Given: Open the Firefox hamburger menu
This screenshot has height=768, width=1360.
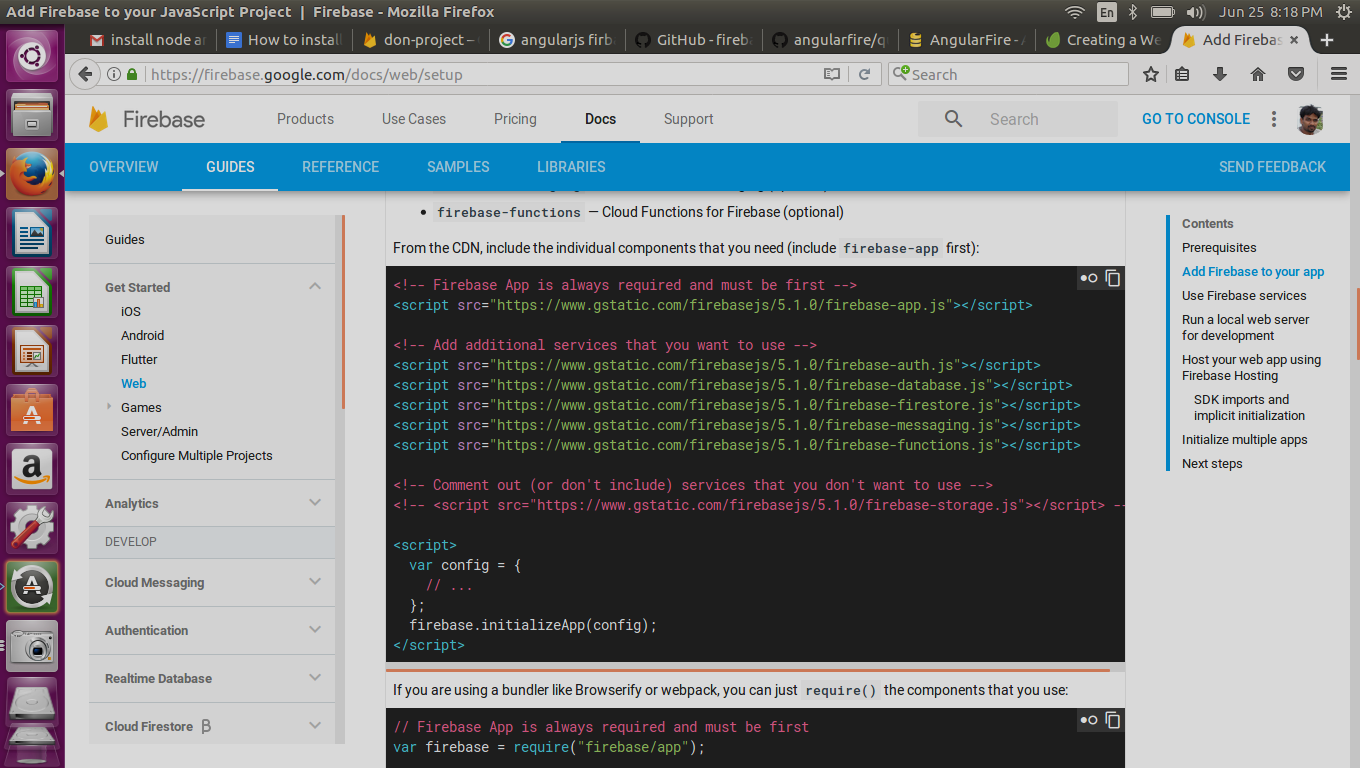Looking at the screenshot, I should coord(1339,74).
